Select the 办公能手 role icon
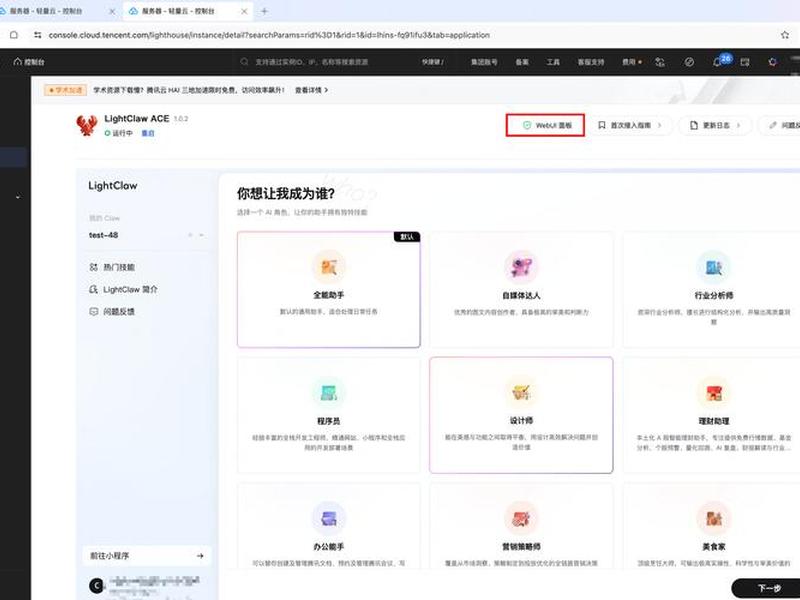This screenshot has width=800, height=600. [x=329, y=518]
